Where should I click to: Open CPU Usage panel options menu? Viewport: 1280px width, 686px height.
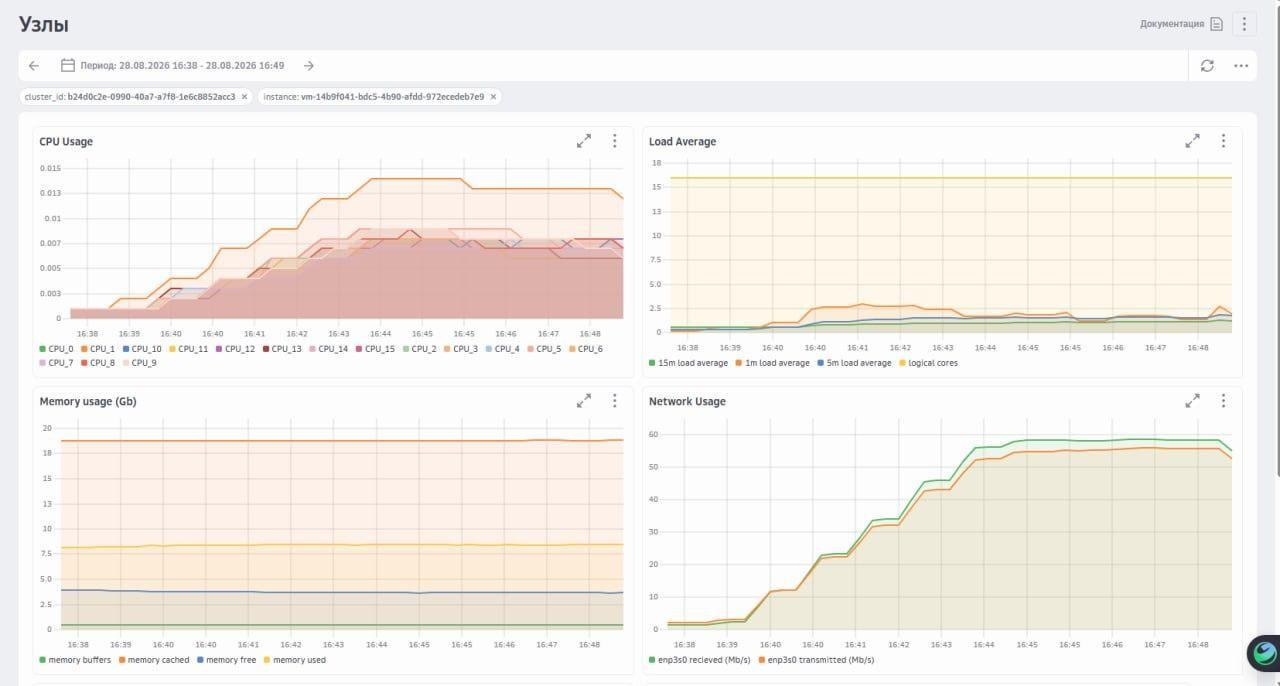tap(614, 141)
